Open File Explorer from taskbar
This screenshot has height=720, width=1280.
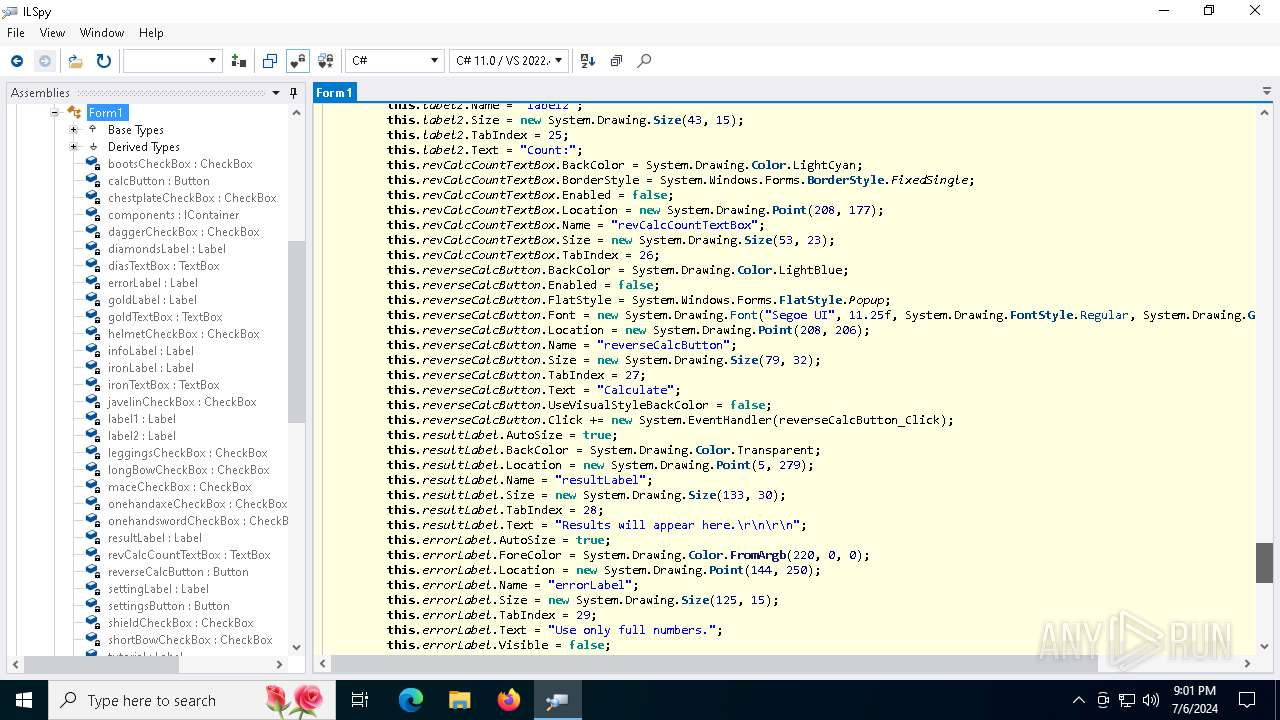click(x=459, y=700)
